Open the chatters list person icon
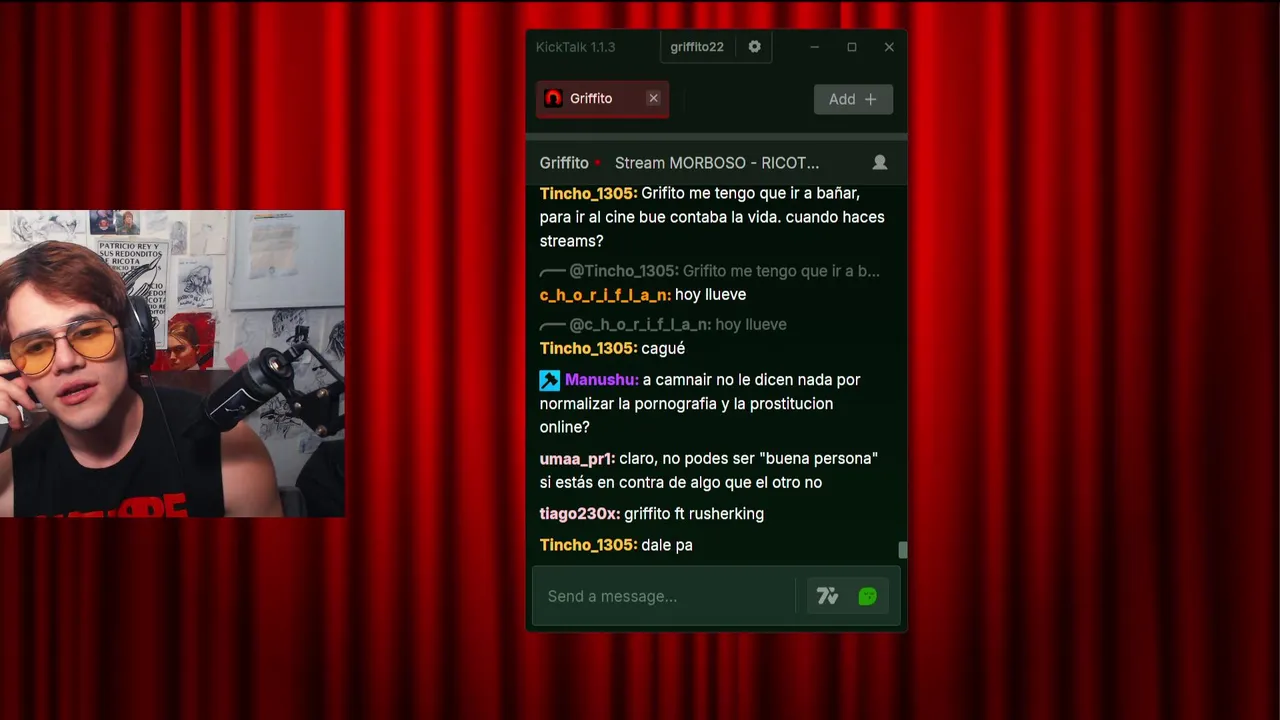Viewport: 1280px width, 720px height. (880, 162)
